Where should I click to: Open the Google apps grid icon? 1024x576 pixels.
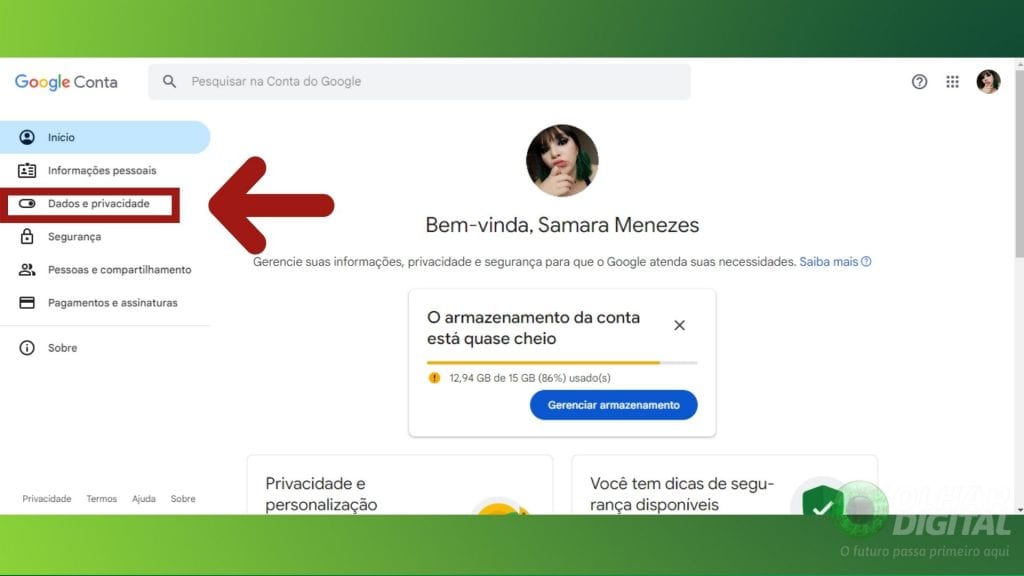click(952, 82)
